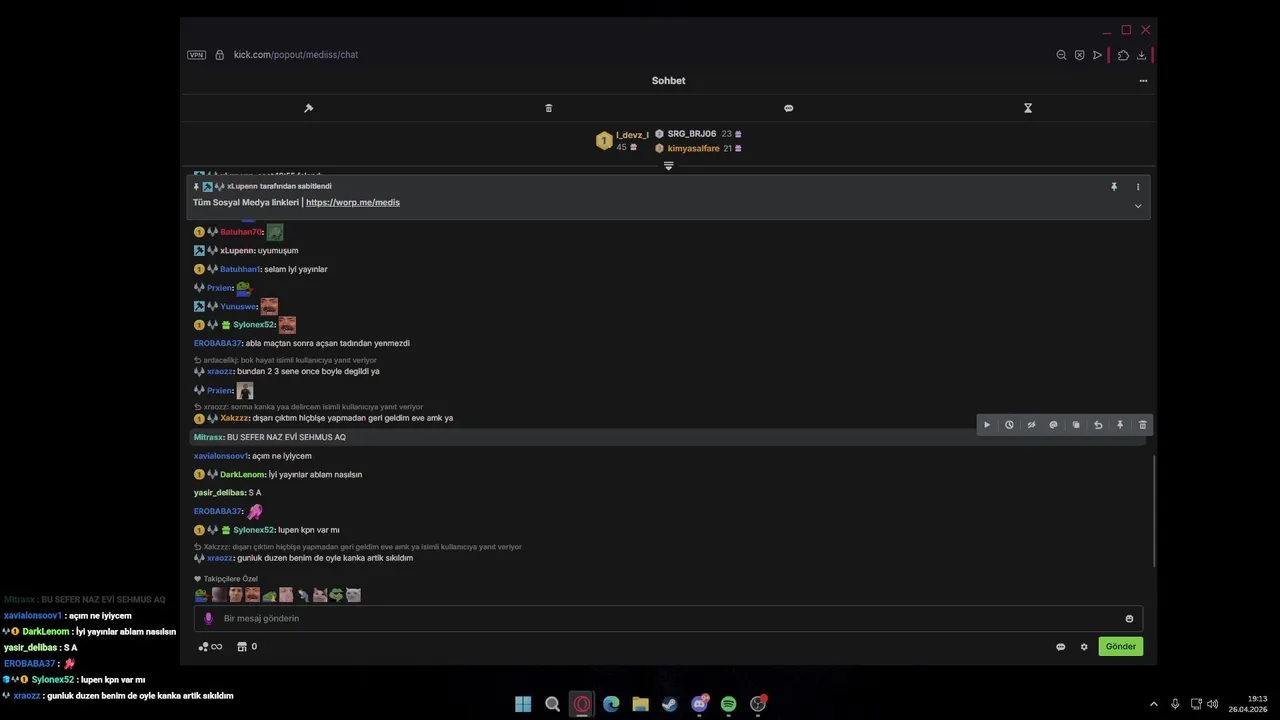The height and width of the screenshot is (720, 1280).
Task: Click username DarkLenom in chat
Action: click(242, 475)
